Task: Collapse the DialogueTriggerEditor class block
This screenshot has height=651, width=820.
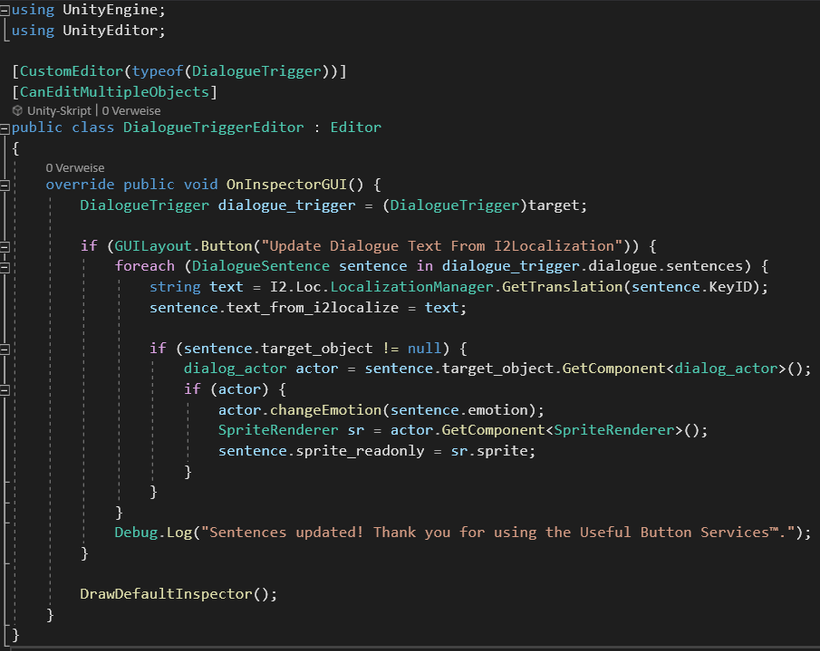Action: (x=5, y=128)
